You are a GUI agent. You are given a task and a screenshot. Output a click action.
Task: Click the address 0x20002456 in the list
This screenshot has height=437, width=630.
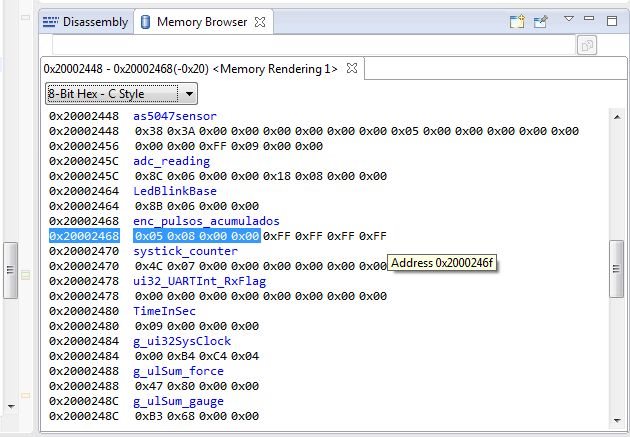click(x=84, y=146)
